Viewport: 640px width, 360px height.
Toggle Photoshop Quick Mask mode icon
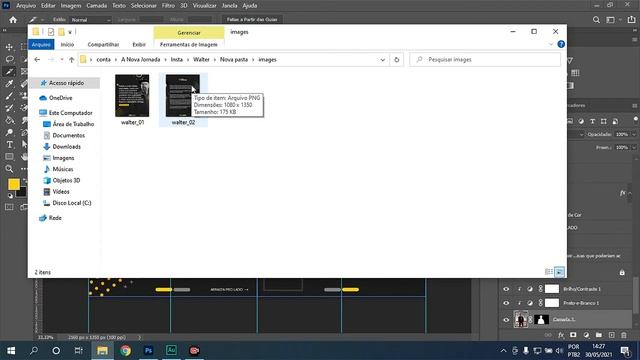9,207
